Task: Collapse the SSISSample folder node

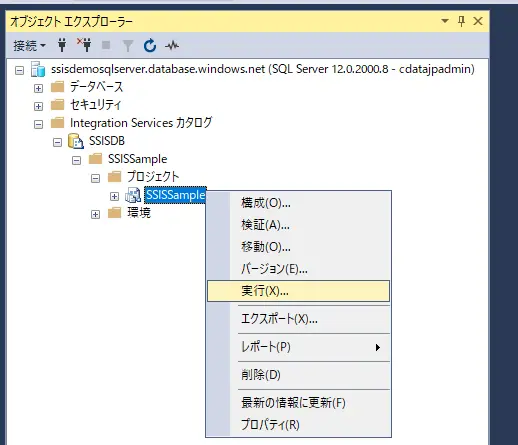Action: pyautogui.click(x=76, y=160)
